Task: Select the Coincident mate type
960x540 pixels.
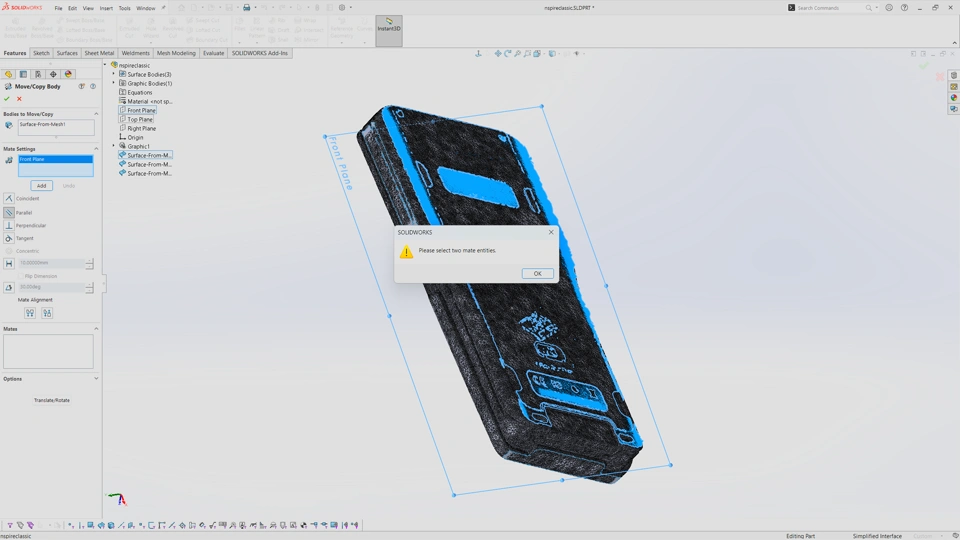Action: (9, 198)
